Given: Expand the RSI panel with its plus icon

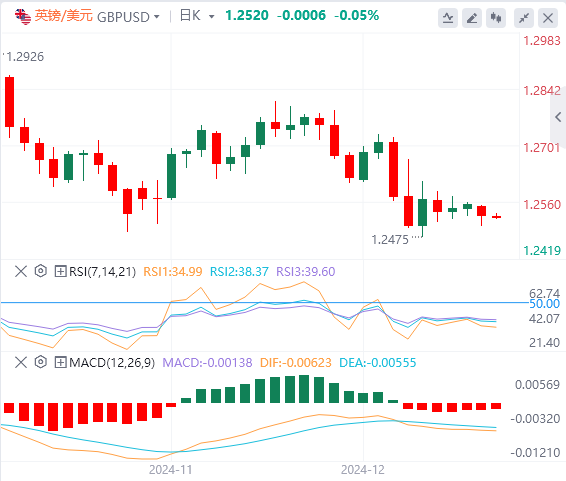Looking at the screenshot, I should [60, 271].
